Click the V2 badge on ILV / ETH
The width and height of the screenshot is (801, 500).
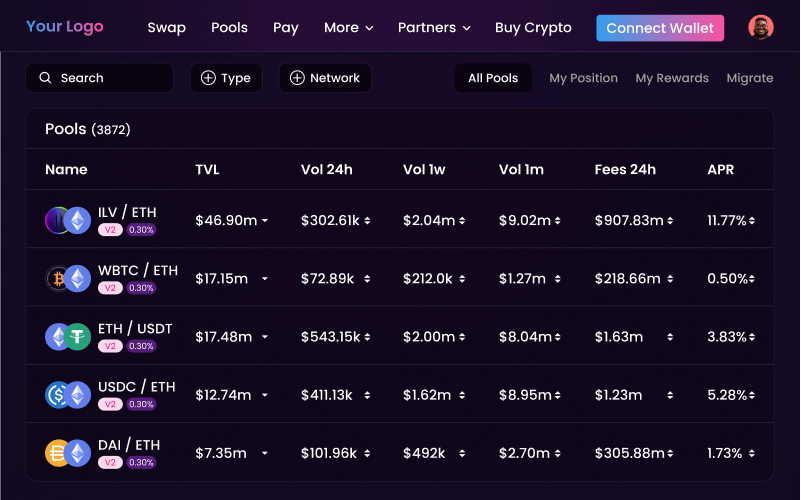pos(110,230)
